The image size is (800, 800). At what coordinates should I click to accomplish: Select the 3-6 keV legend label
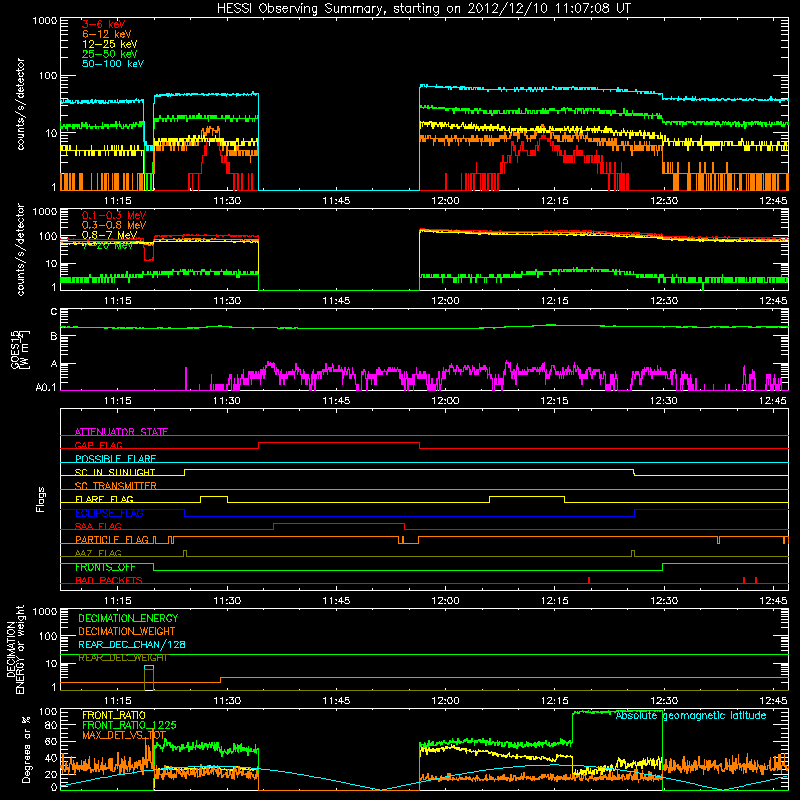104,24
